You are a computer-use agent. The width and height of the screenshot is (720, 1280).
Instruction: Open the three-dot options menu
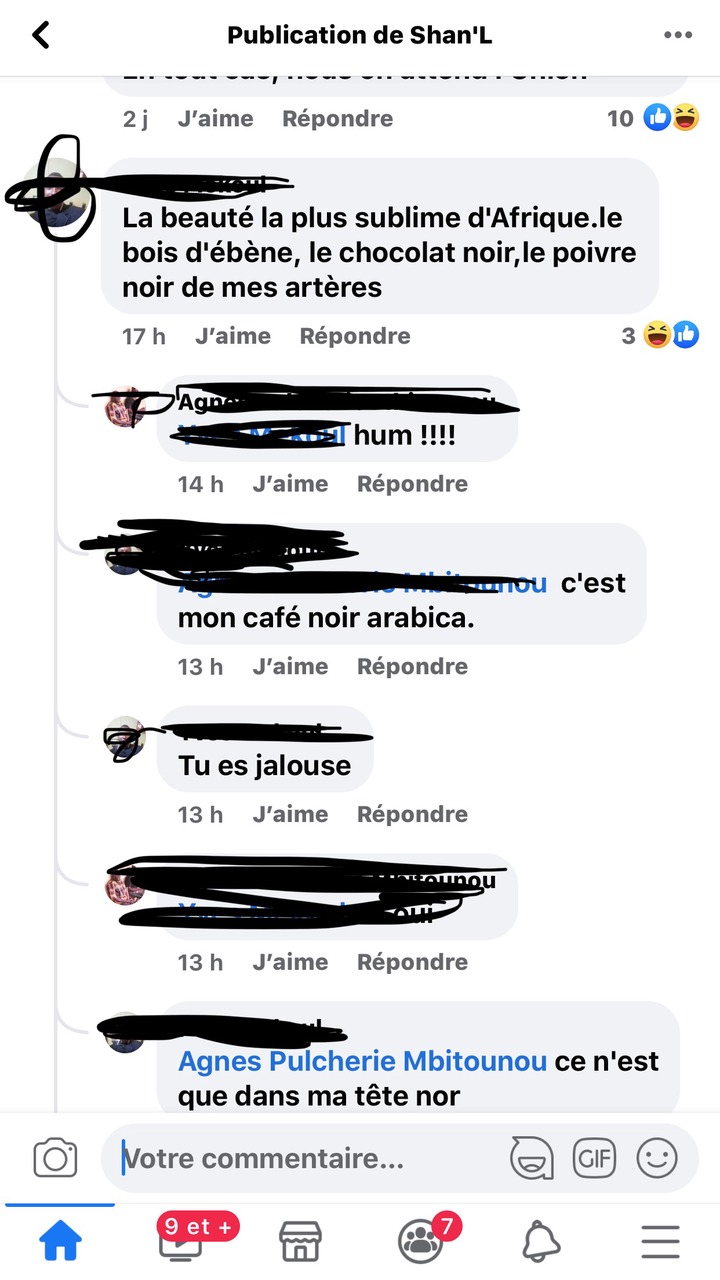pyautogui.click(x=678, y=36)
